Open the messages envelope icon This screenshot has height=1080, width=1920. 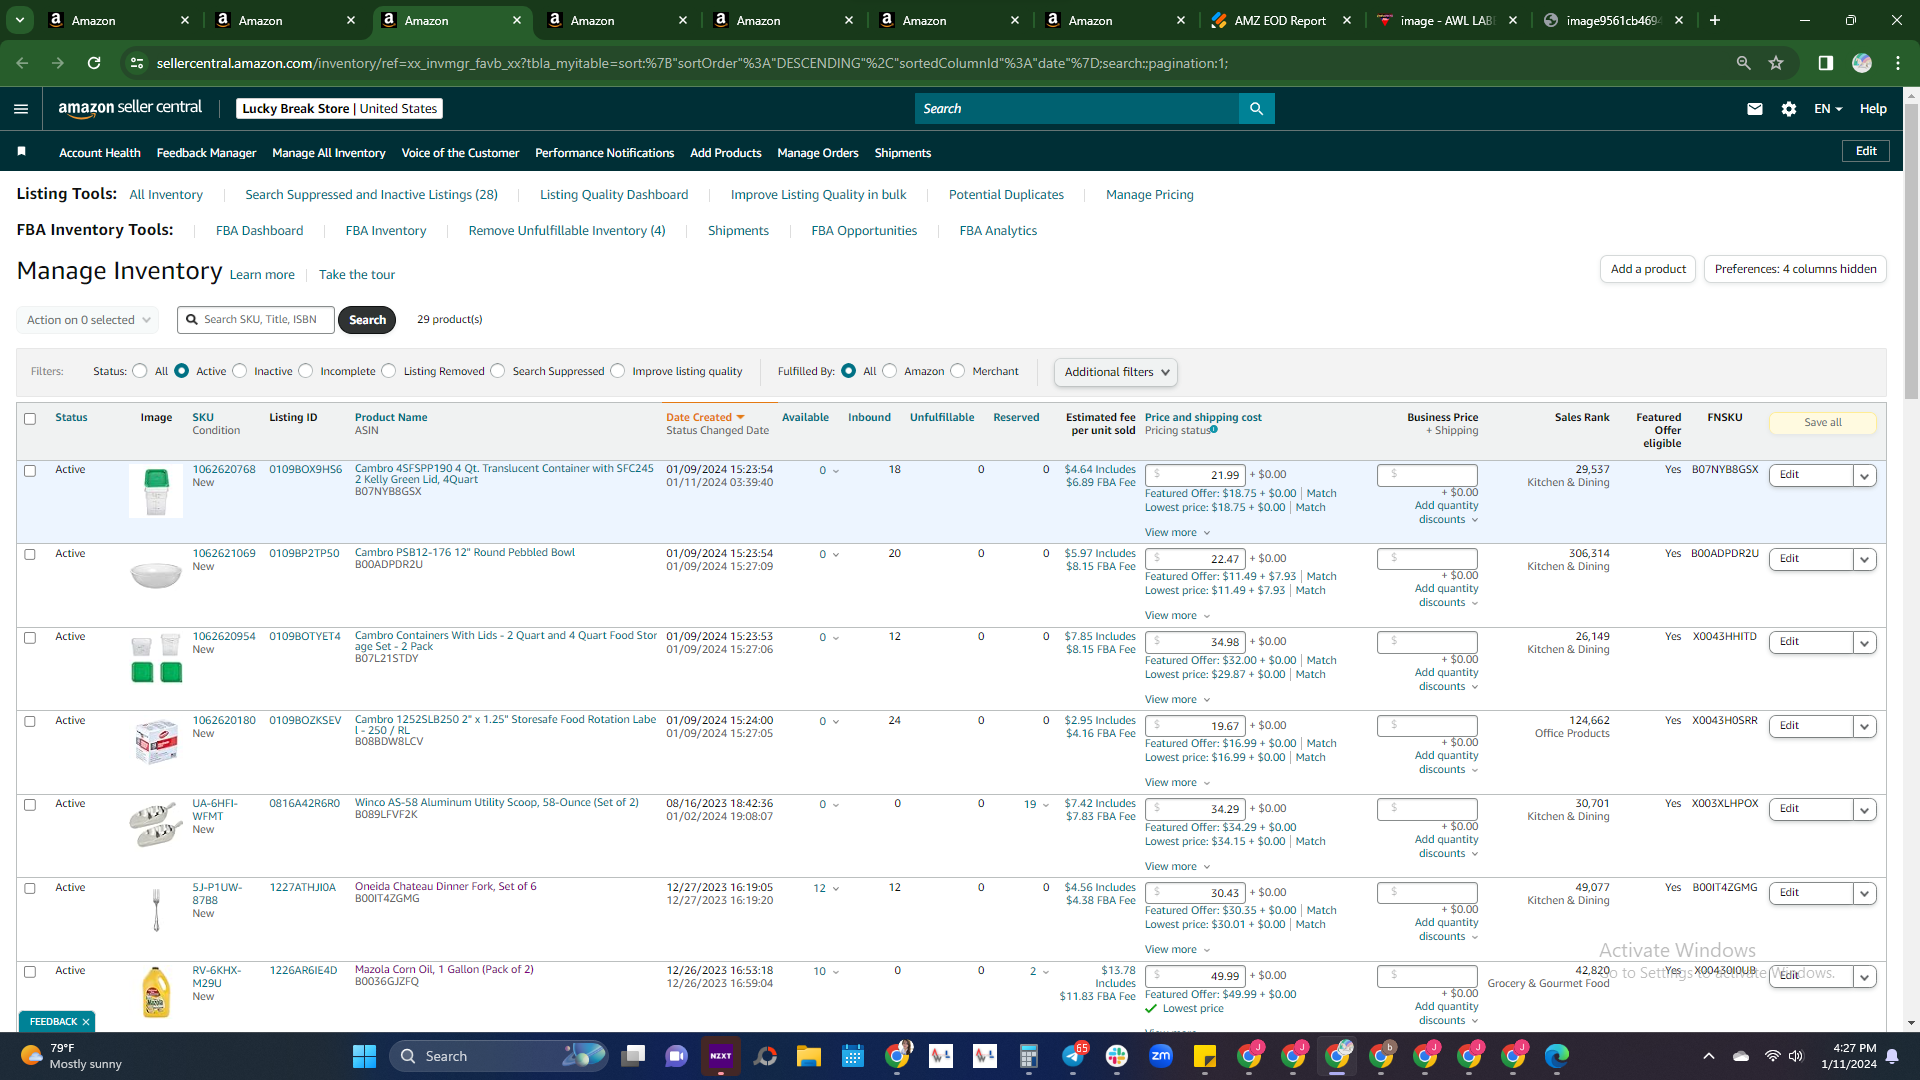pyautogui.click(x=1755, y=109)
